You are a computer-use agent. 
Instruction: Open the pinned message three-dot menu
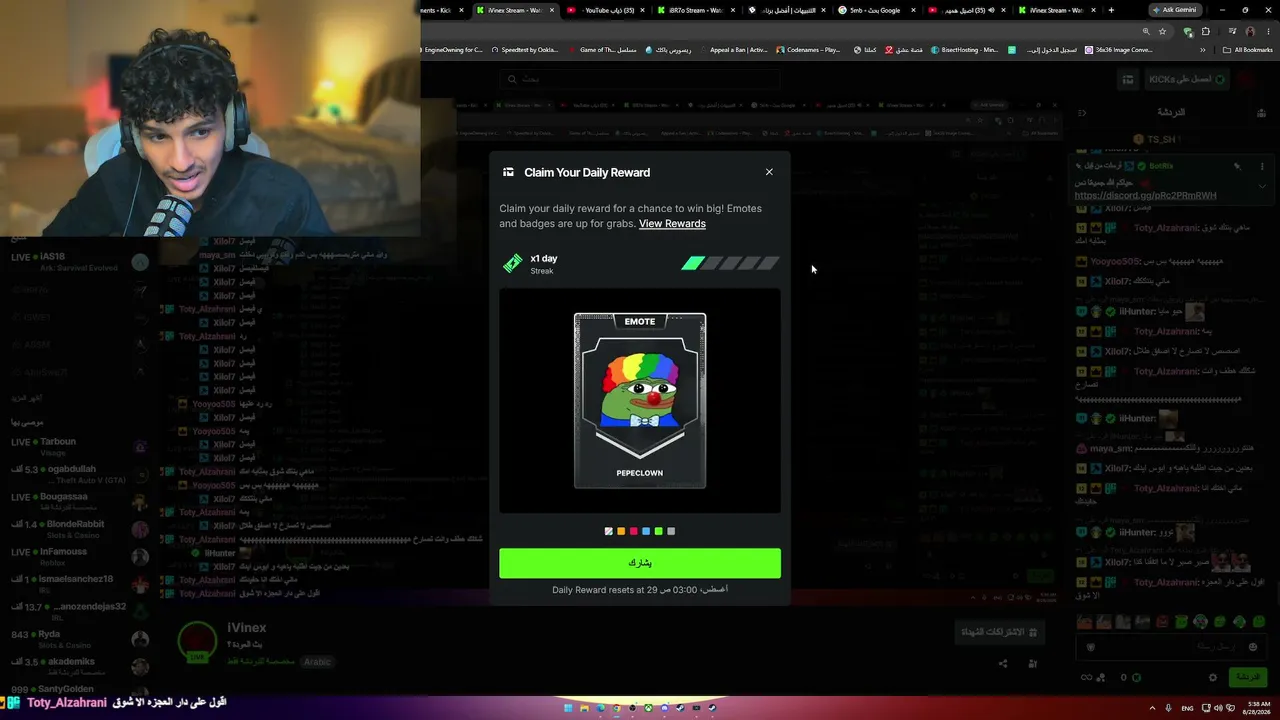[1262, 166]
